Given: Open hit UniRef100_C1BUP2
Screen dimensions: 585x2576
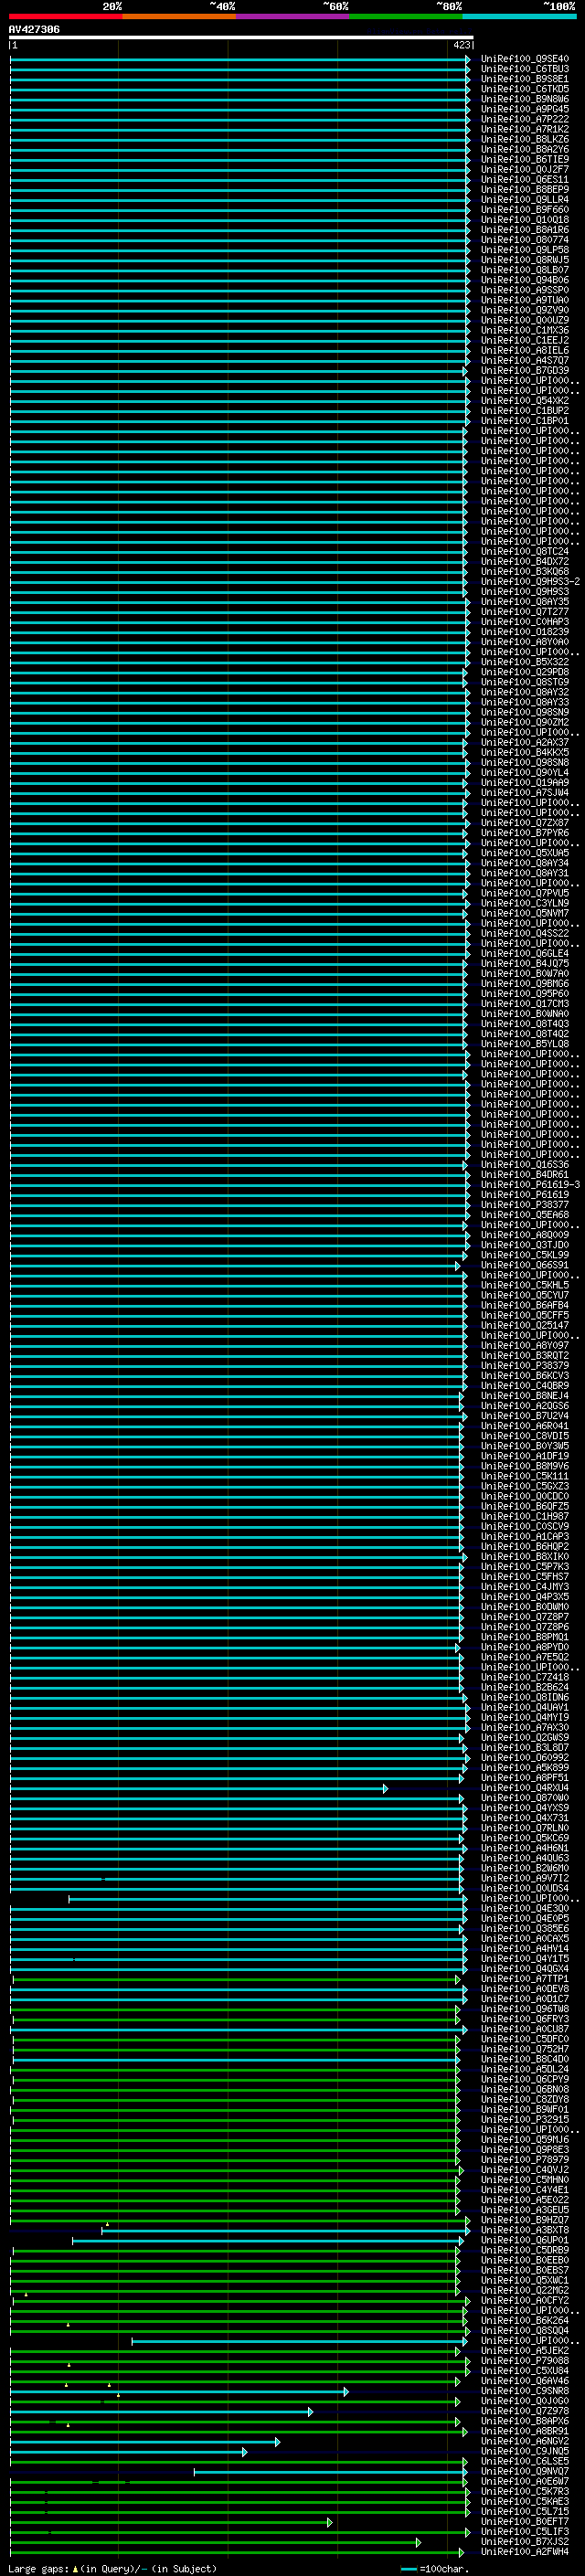Looking at the screenshot, I should (525, 411).
